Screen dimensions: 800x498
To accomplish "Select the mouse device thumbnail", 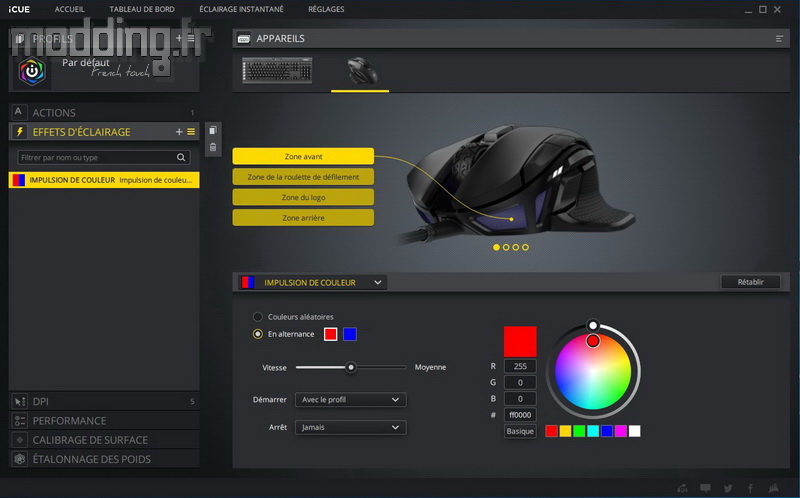I will coord(361,70).
